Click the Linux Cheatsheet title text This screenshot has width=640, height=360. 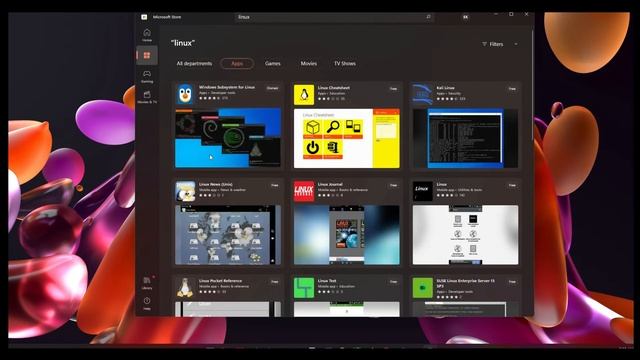333,88
